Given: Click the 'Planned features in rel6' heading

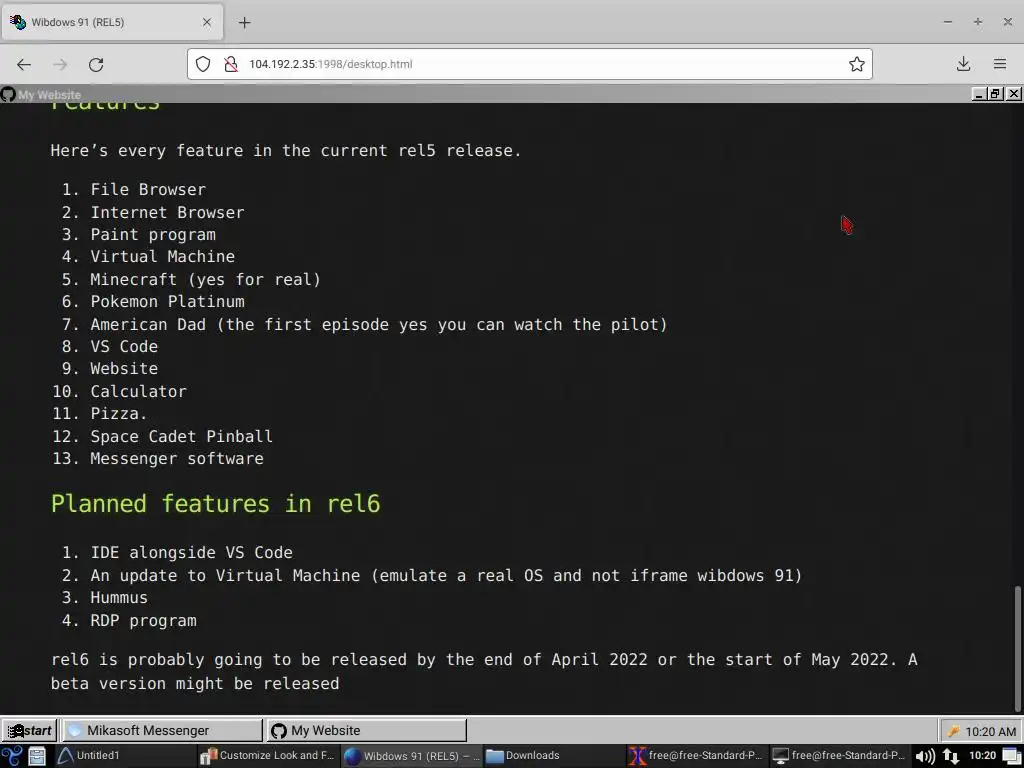Looking at the screenshot, I should (x=216, y=504).
